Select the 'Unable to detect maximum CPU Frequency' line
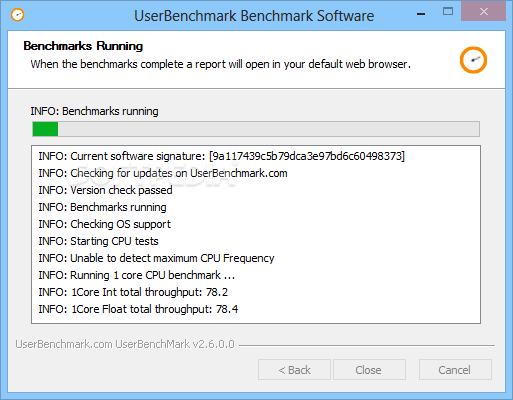Screen dimensions: 513x400 coord(156,258)
